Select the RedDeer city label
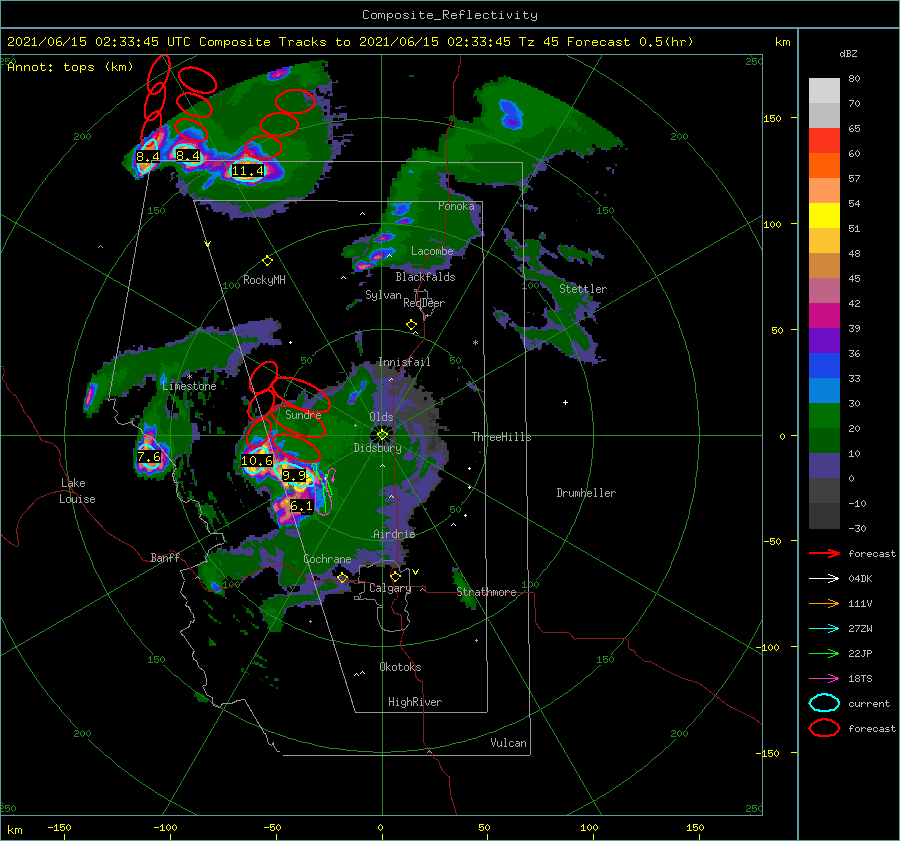The width and height of the screenshot is (900, 841). coord(424,303)
